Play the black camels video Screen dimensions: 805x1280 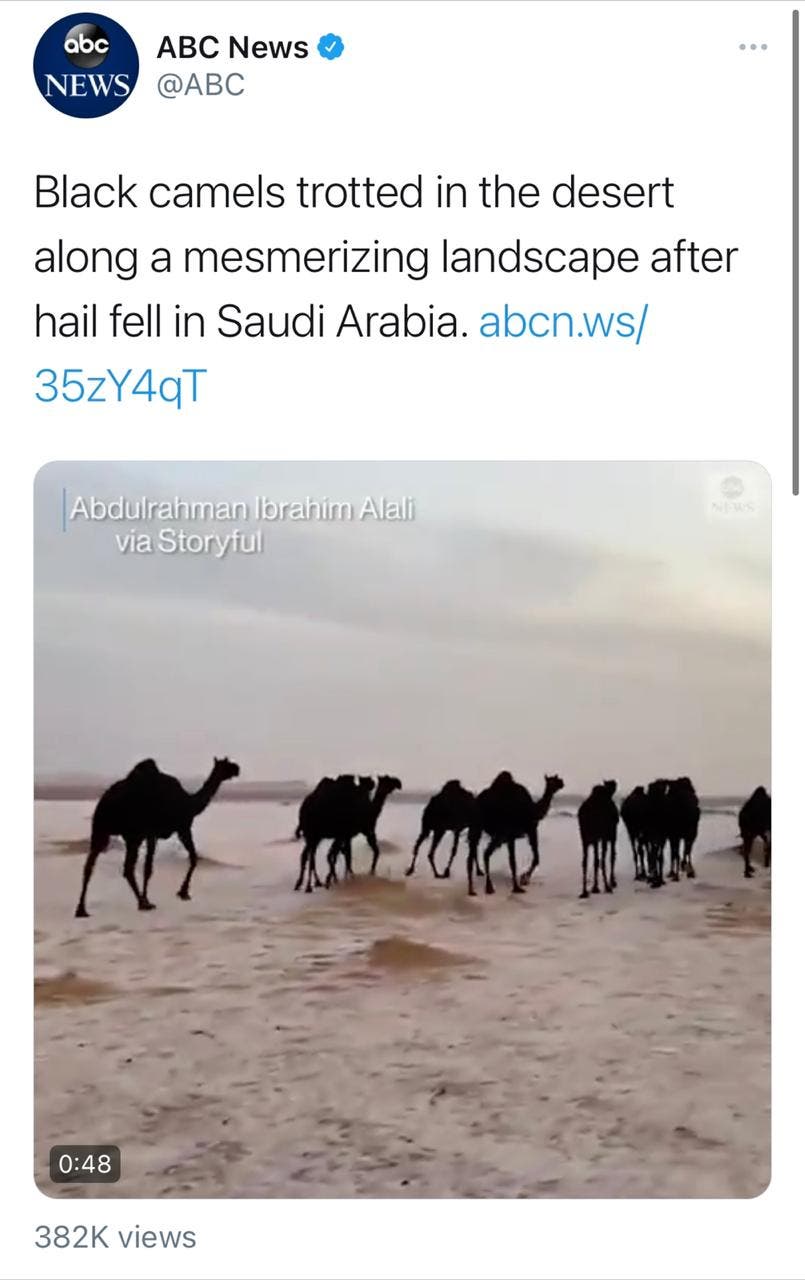pyautogui.click(x=402, y=829)
